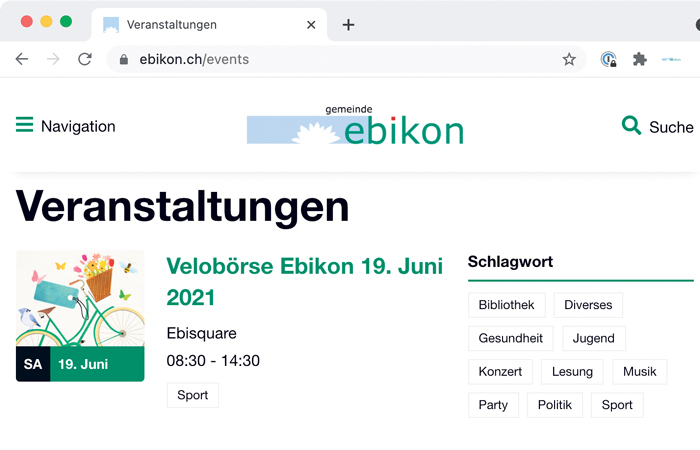Click the gemeinde ebikon logo

(x=355, y=125)
